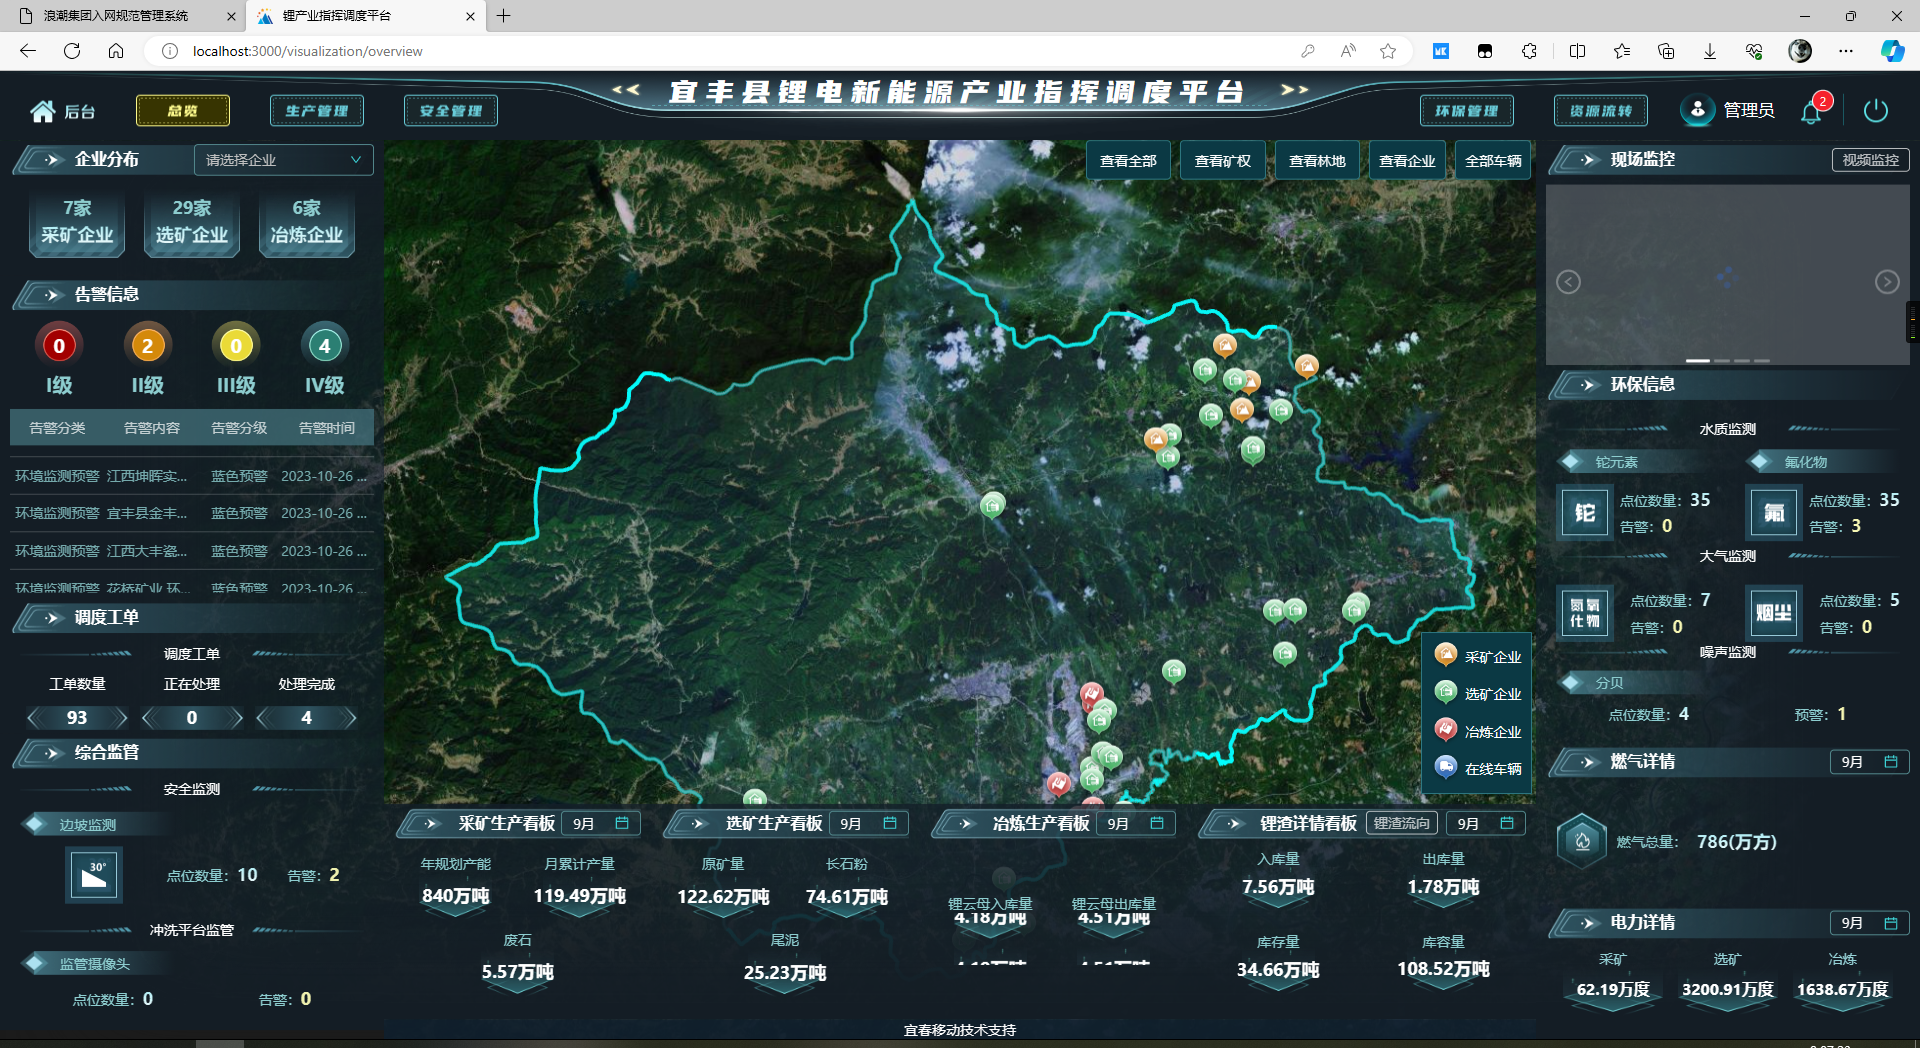
Task: Open 9月 month picker in 电力详情
Action: [x=1870, y=923]
